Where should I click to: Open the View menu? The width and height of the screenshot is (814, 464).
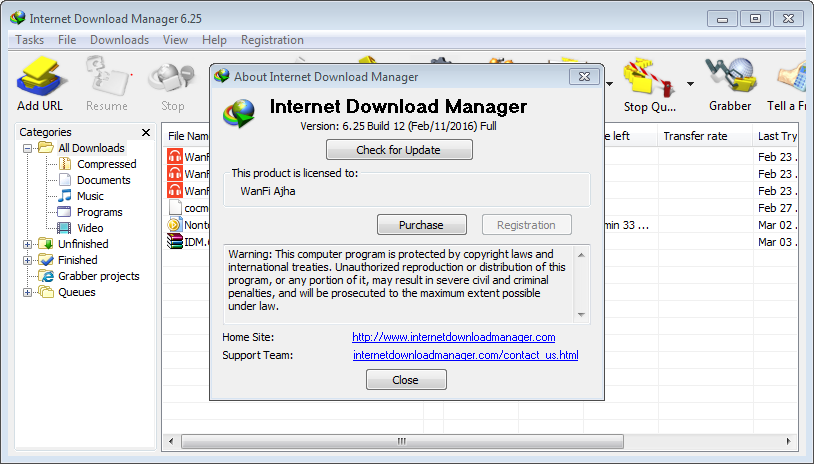175,40
